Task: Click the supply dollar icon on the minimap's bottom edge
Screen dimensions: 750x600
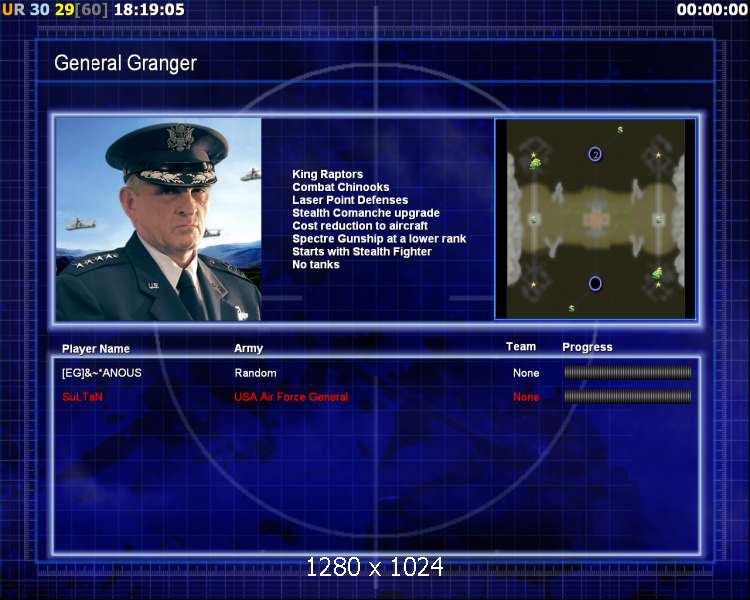Action: 571,309
